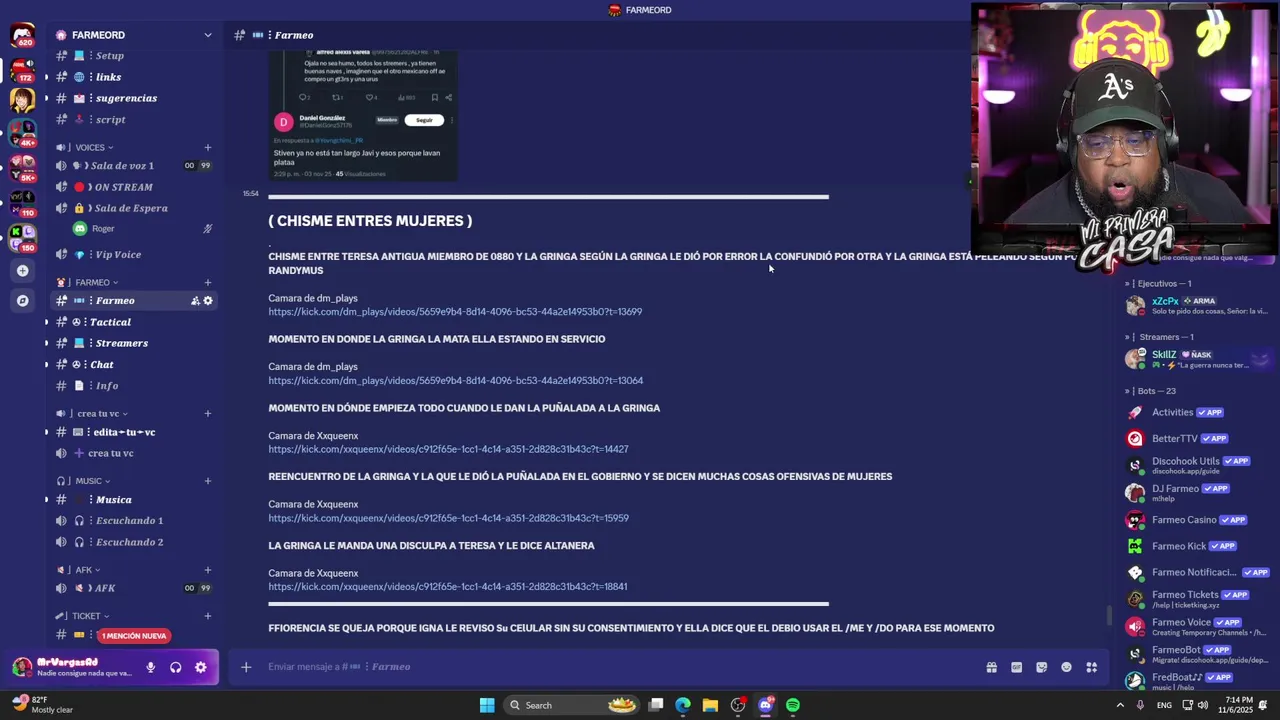Open Xxqueenx link ending t=15959
This screenshot has height=720, width=1280.
[x=448, y=519]
